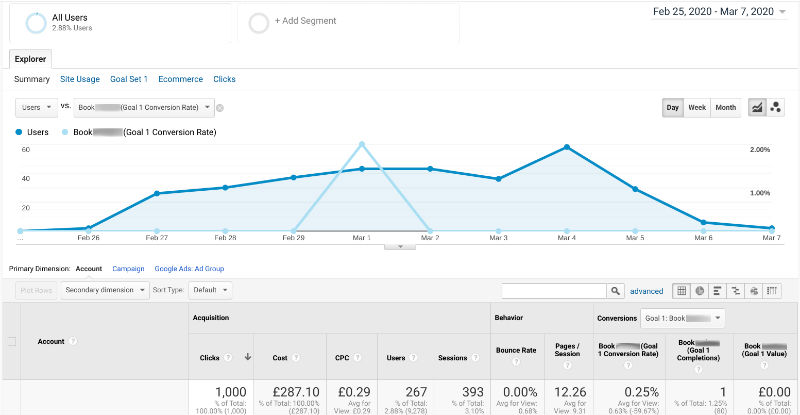Tick the select-all rows checkbox
800x415 pixels.
(x=12, y=341)
